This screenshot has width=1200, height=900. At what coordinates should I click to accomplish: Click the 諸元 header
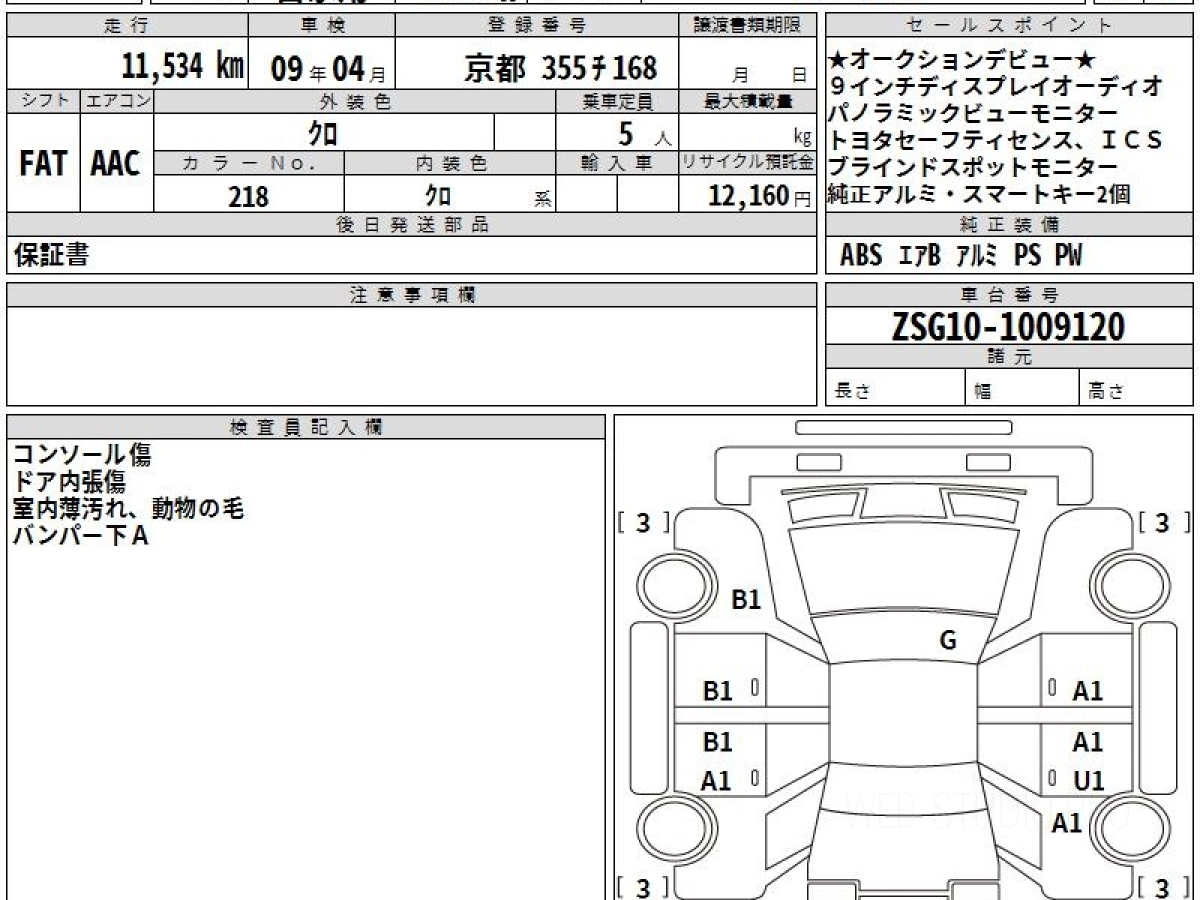(x=1009, y=357)
